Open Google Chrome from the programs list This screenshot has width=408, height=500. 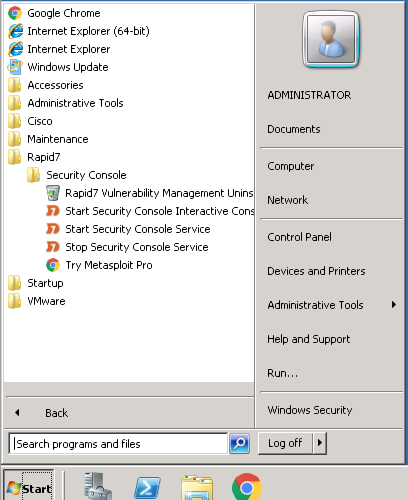pyautogui.click(x=54, y=13)
